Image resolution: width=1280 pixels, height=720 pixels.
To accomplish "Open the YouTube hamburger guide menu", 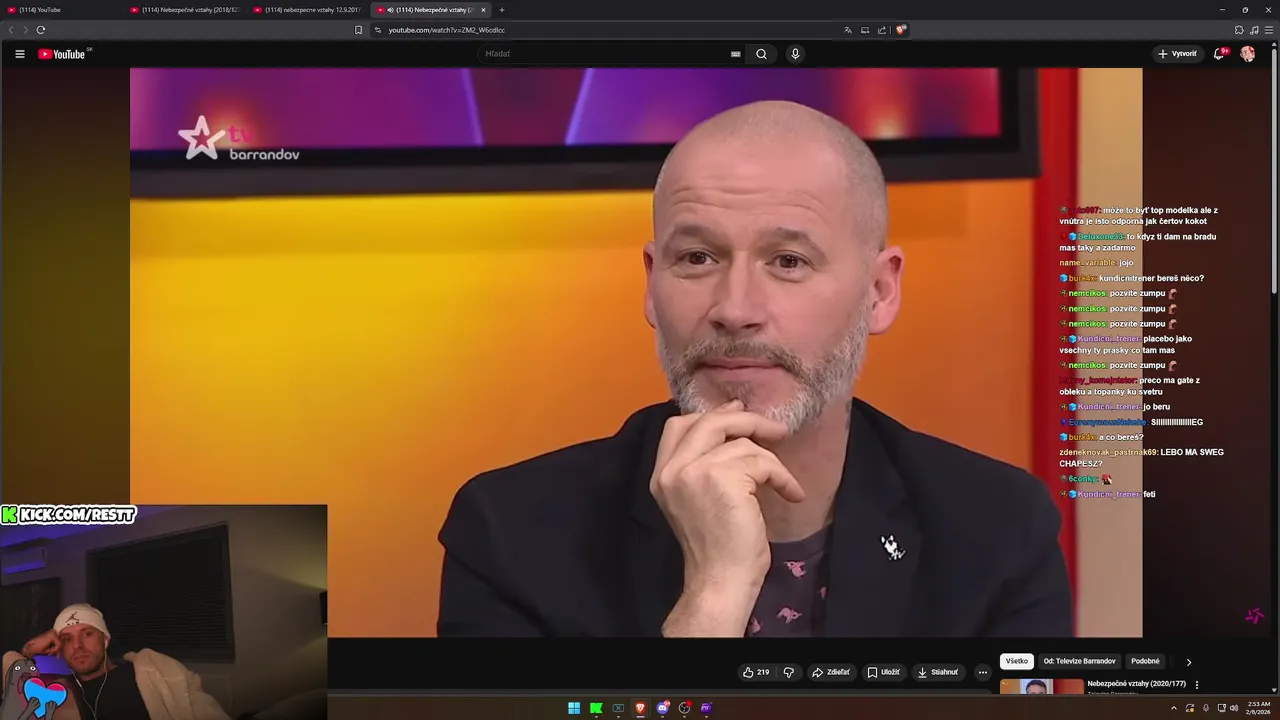I will (19, 54).
